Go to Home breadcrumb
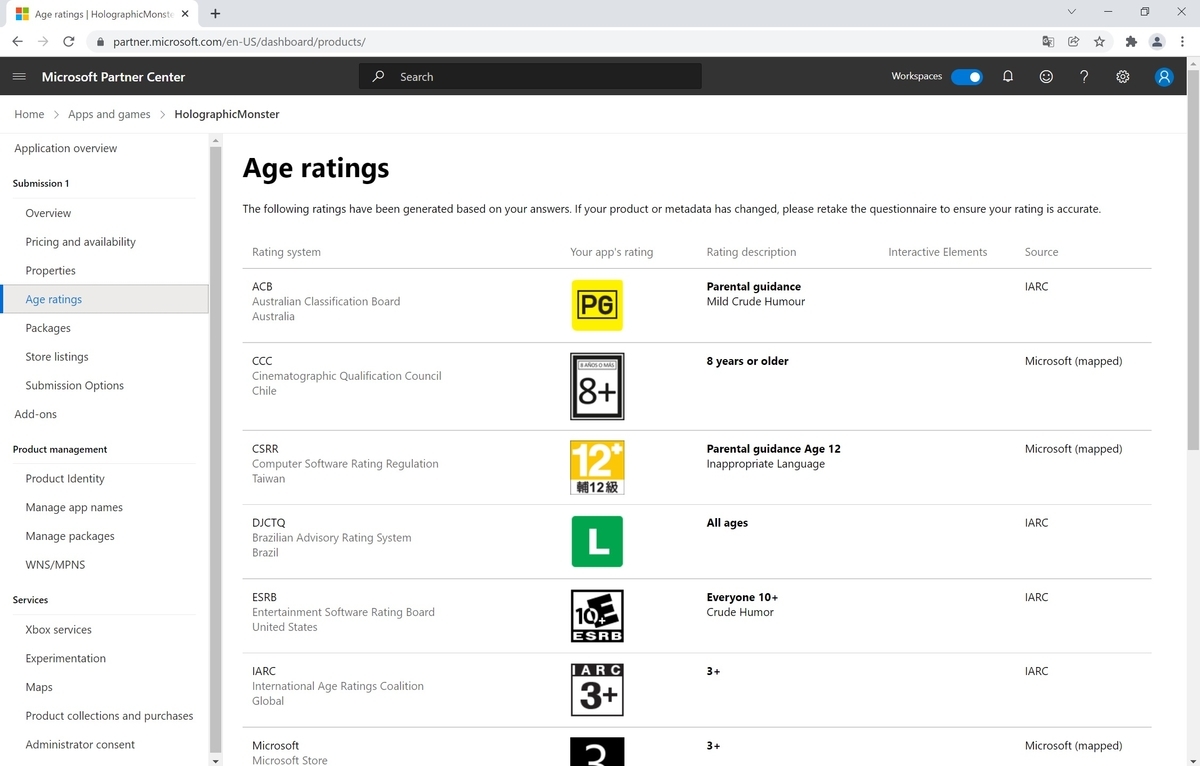Screen dimensions: 1200x766 (x=29, y=114)
